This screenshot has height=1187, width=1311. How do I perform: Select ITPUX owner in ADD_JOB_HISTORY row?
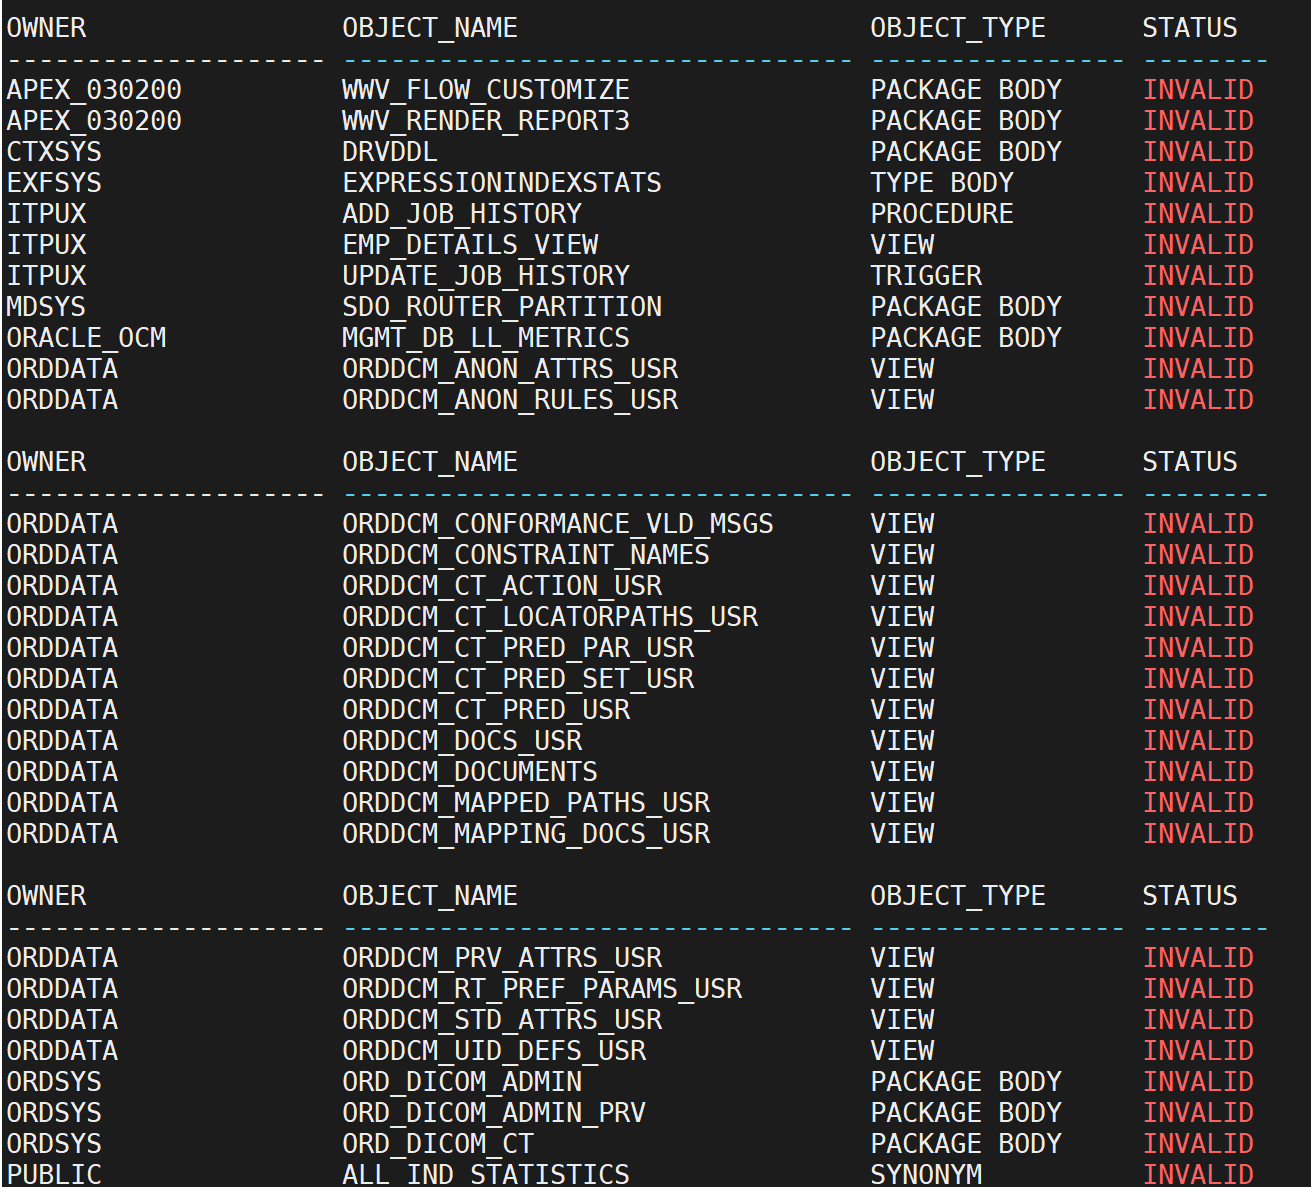[x=46, y=214]
